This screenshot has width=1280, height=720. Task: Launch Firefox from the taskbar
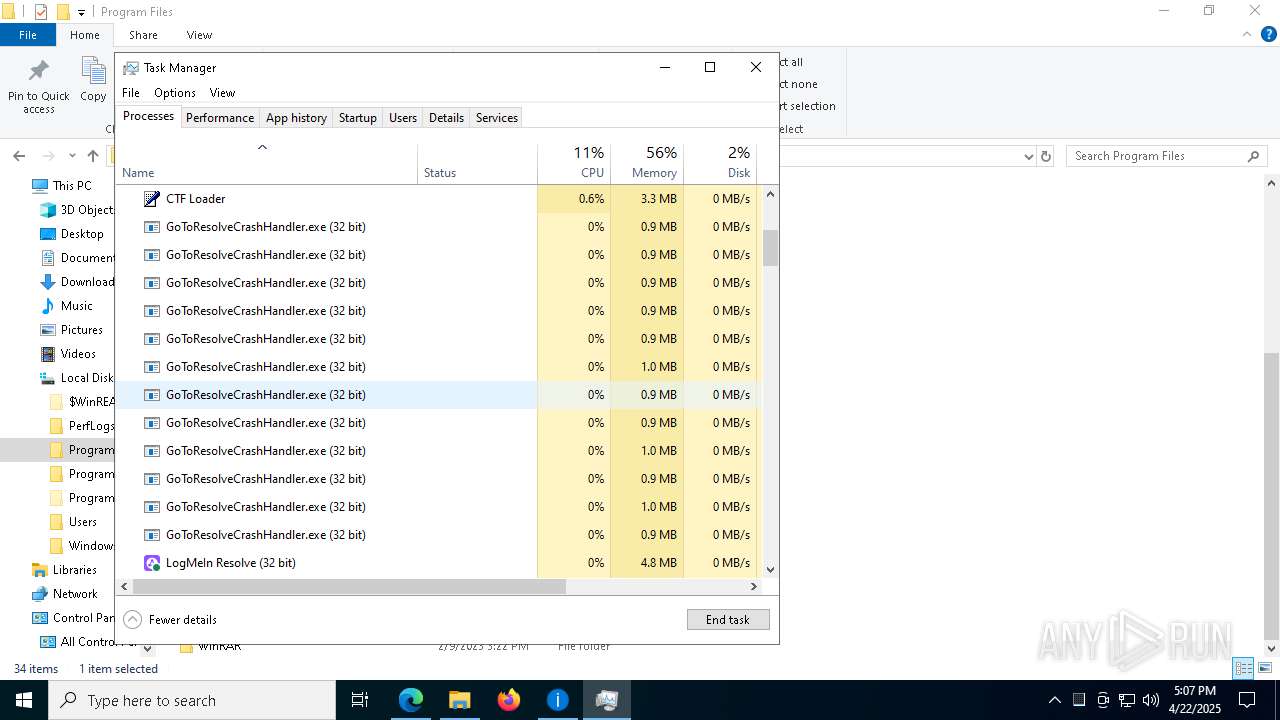pos(508,700)
